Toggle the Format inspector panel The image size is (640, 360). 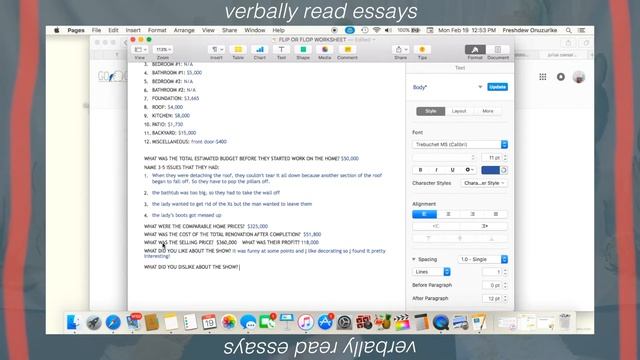(475, 49)
